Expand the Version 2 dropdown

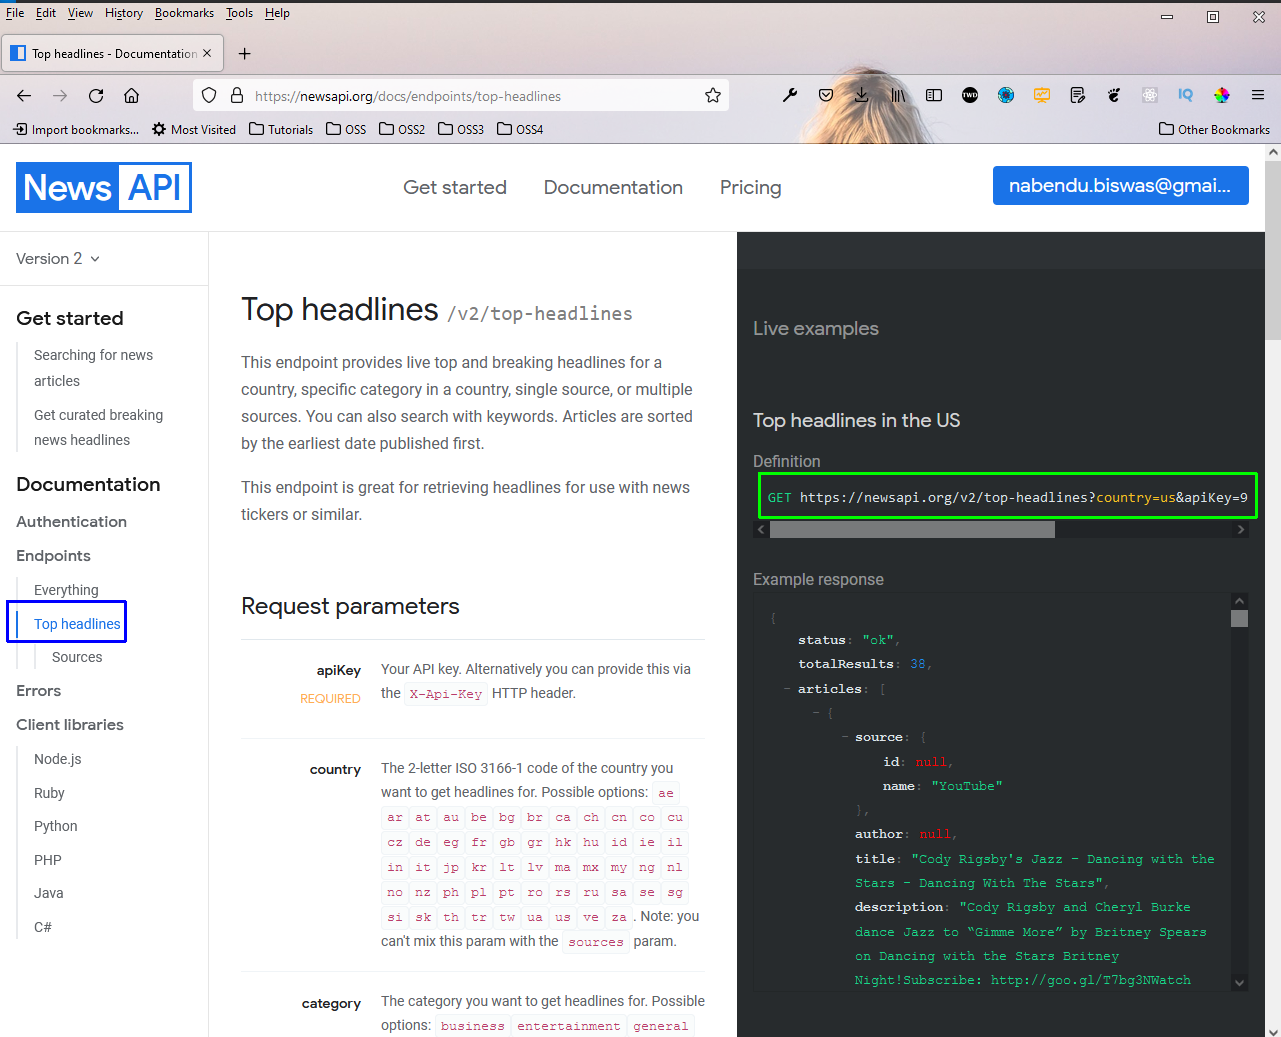(x=58, y=258)
